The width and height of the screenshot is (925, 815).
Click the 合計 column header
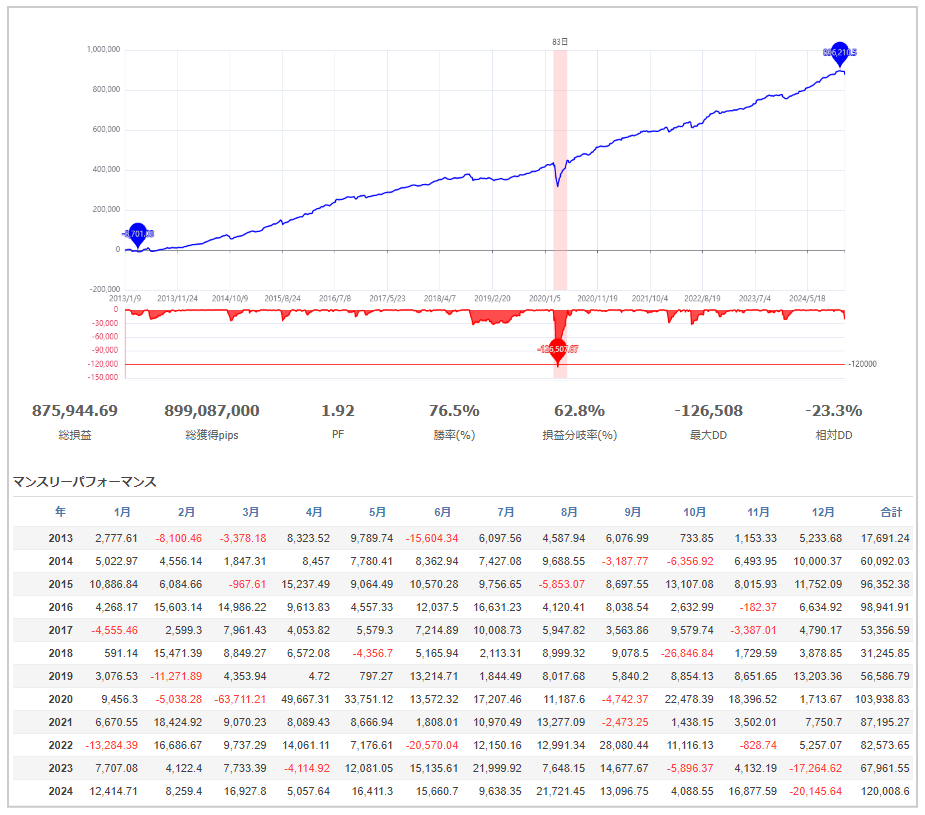coord(890,511)
